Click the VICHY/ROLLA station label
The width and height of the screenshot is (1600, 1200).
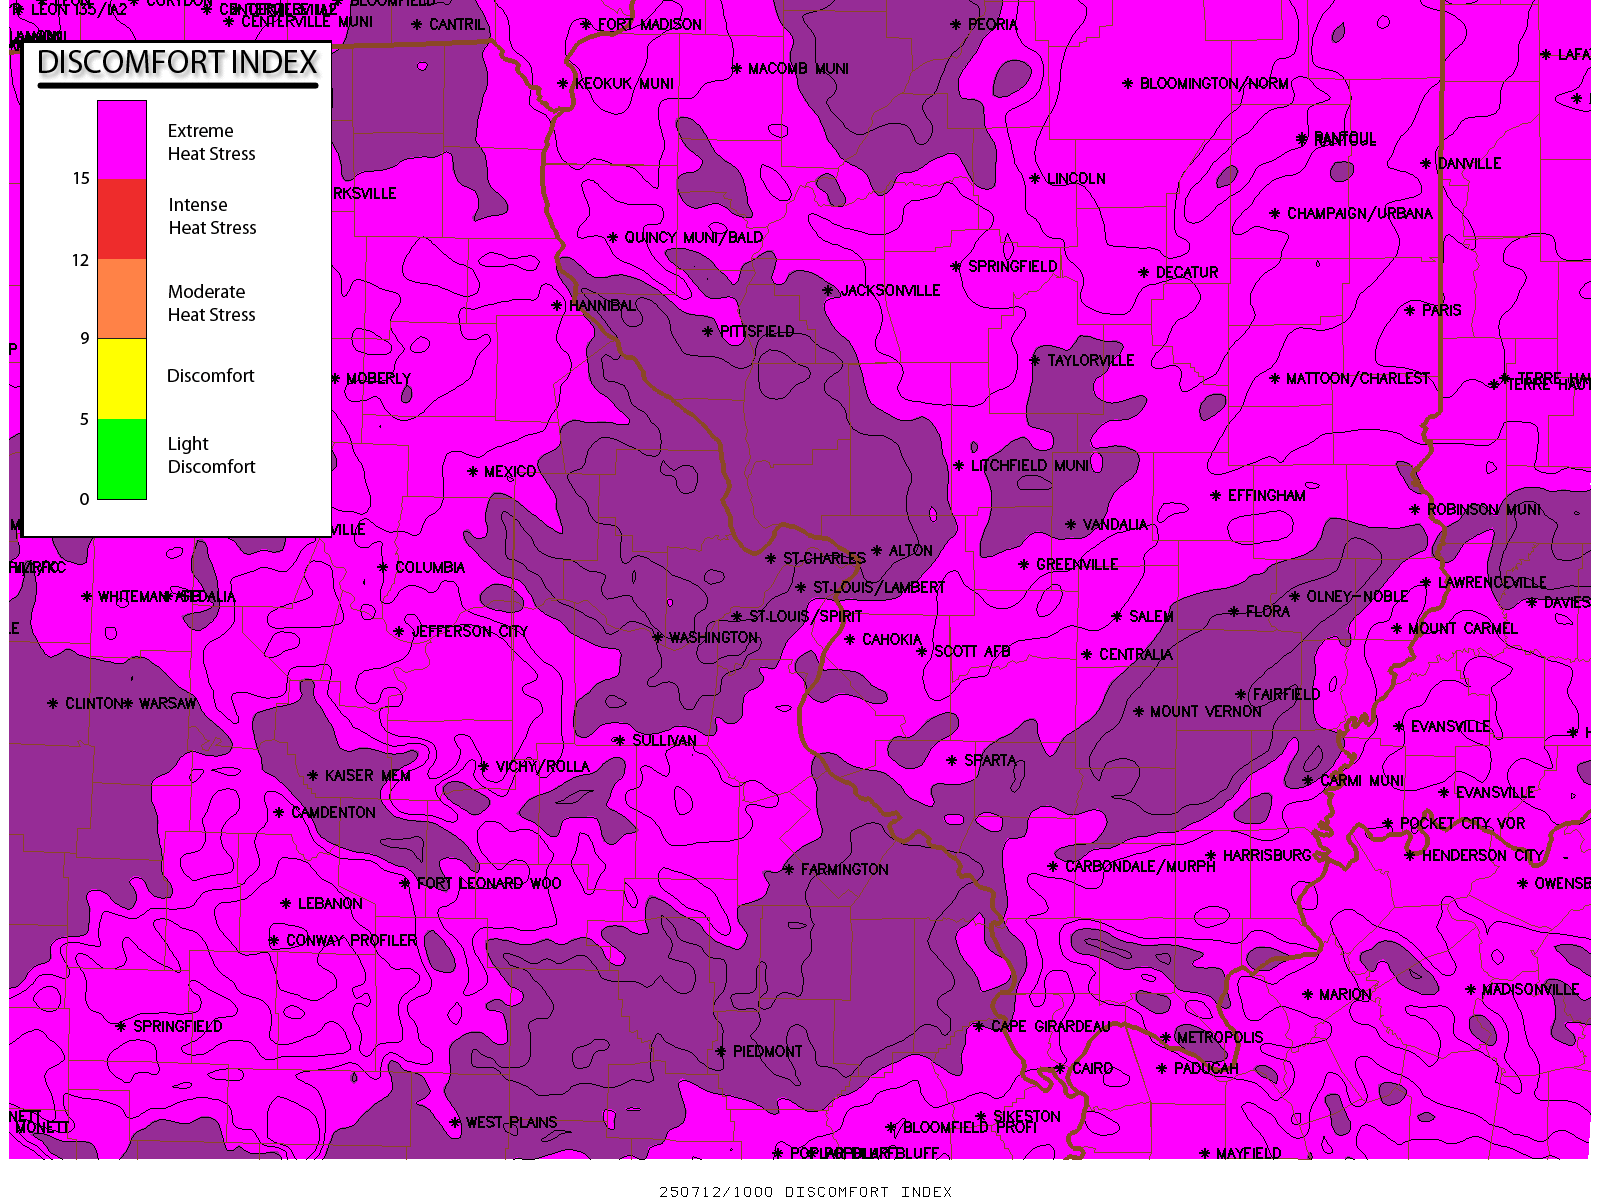[x=543, y=767]
